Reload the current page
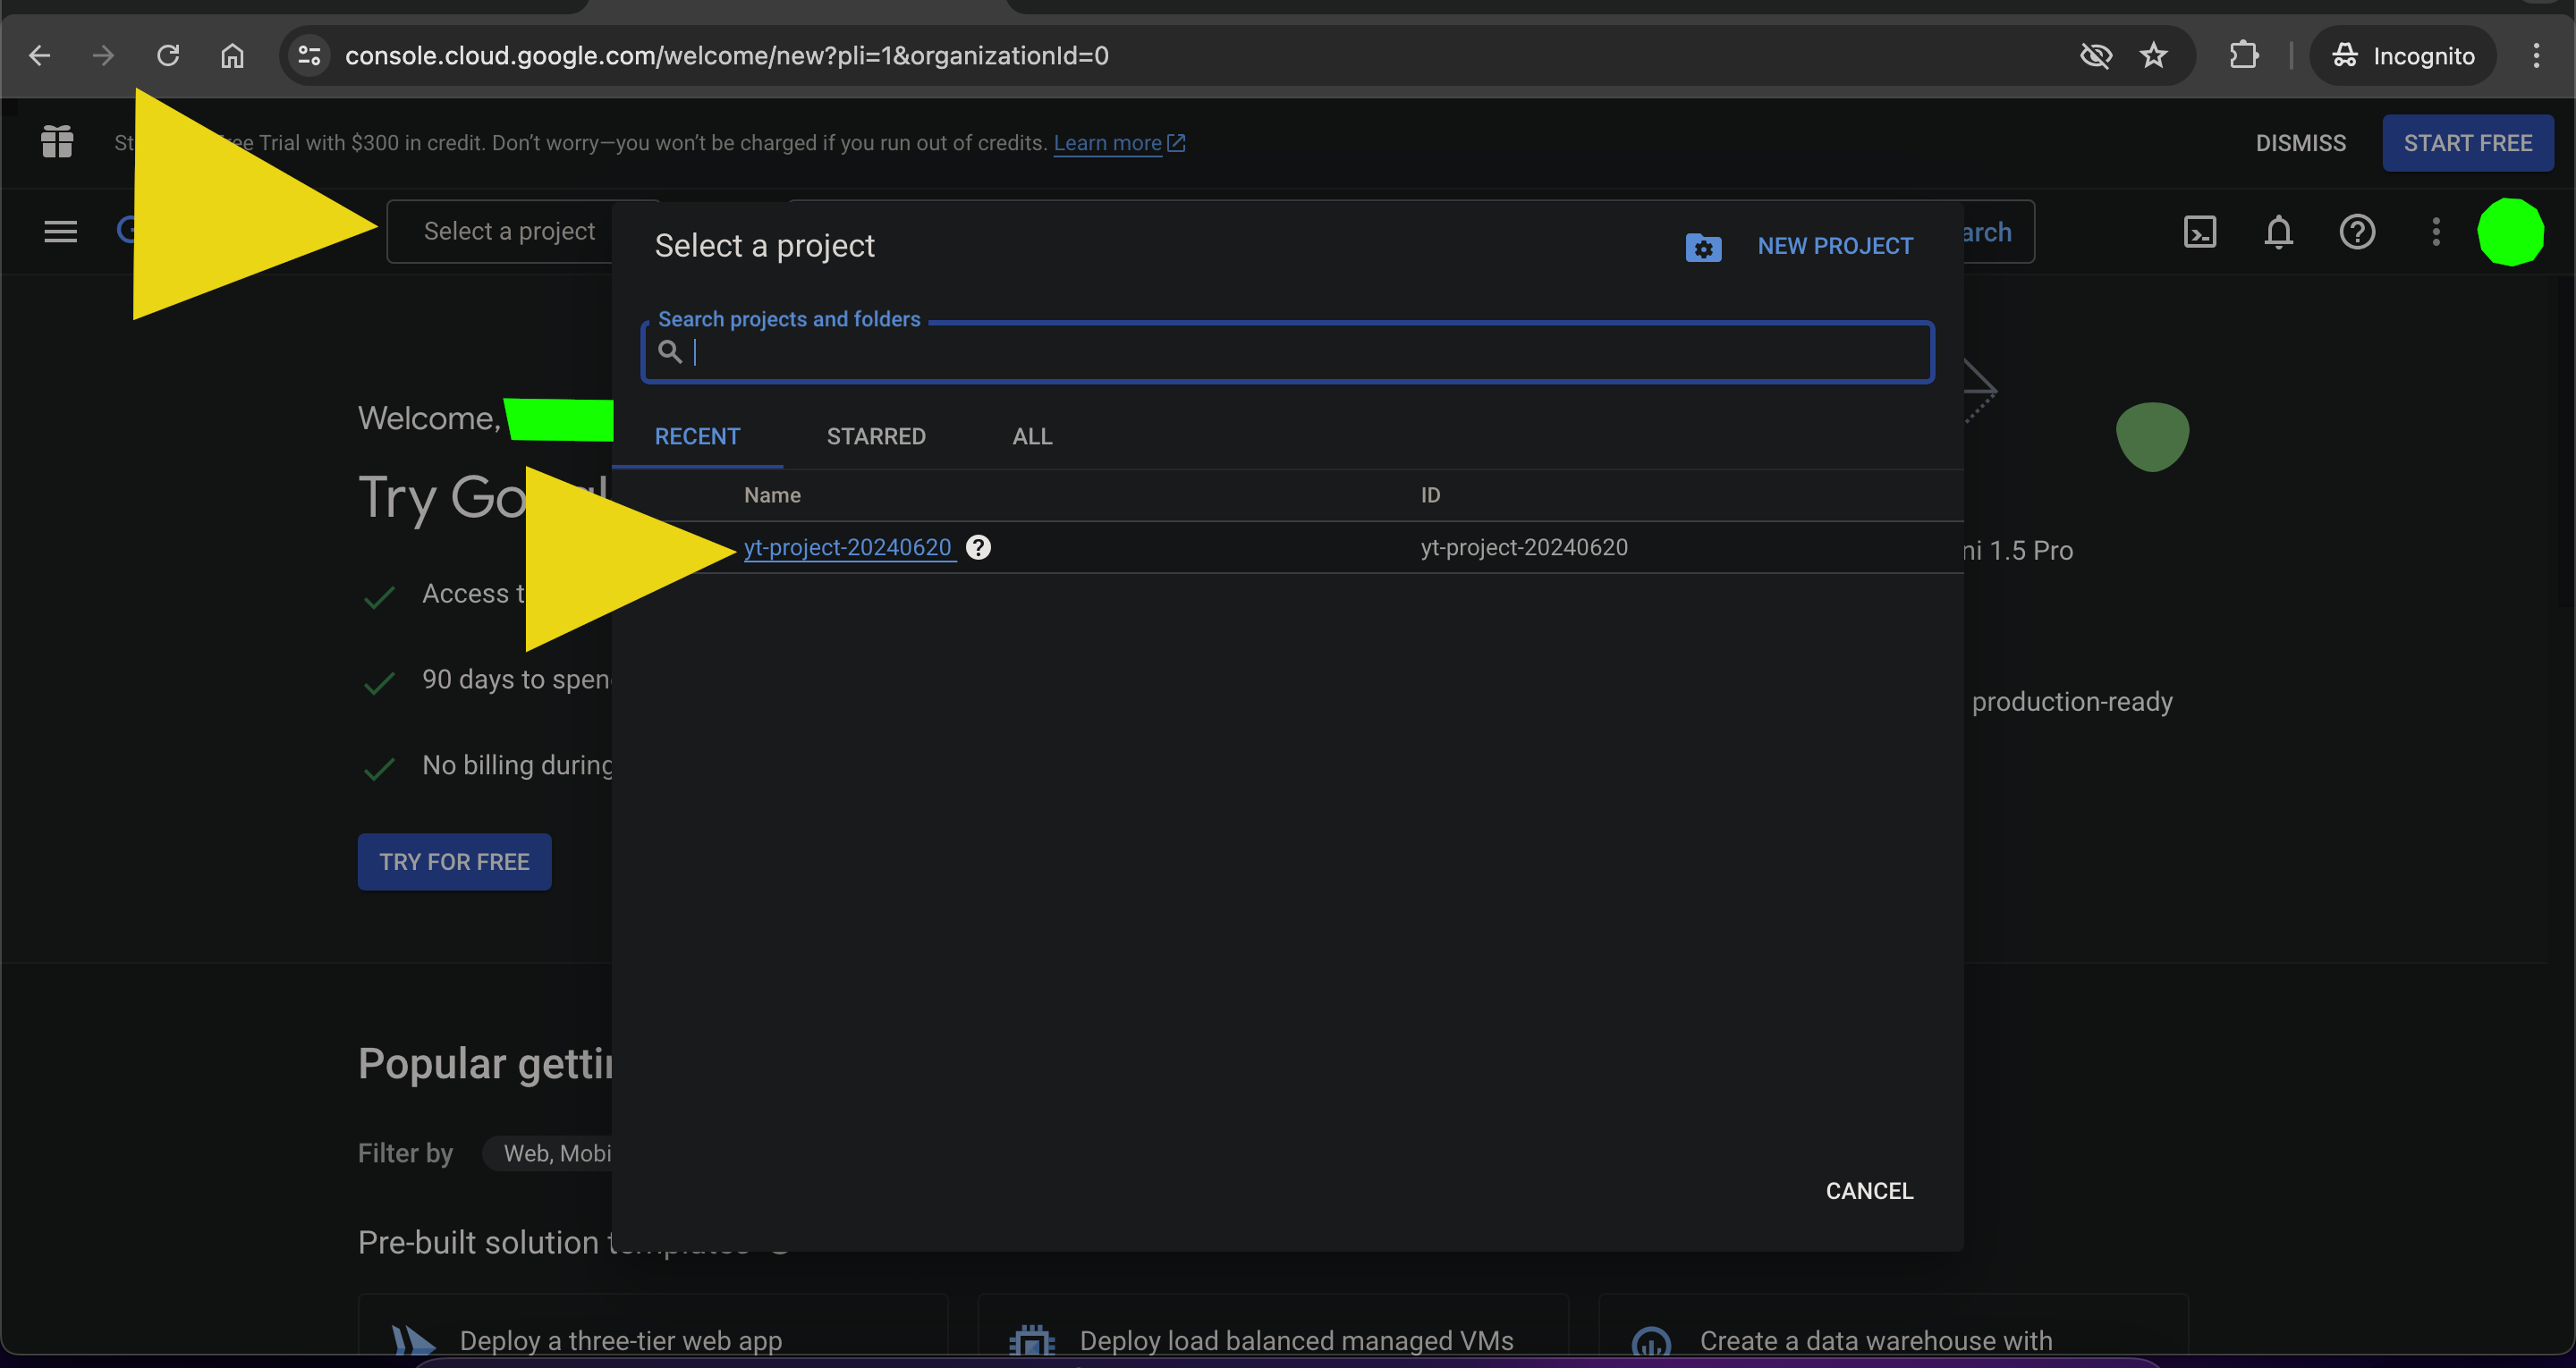Screen dimensions: 2576x1368 [168, 56]
